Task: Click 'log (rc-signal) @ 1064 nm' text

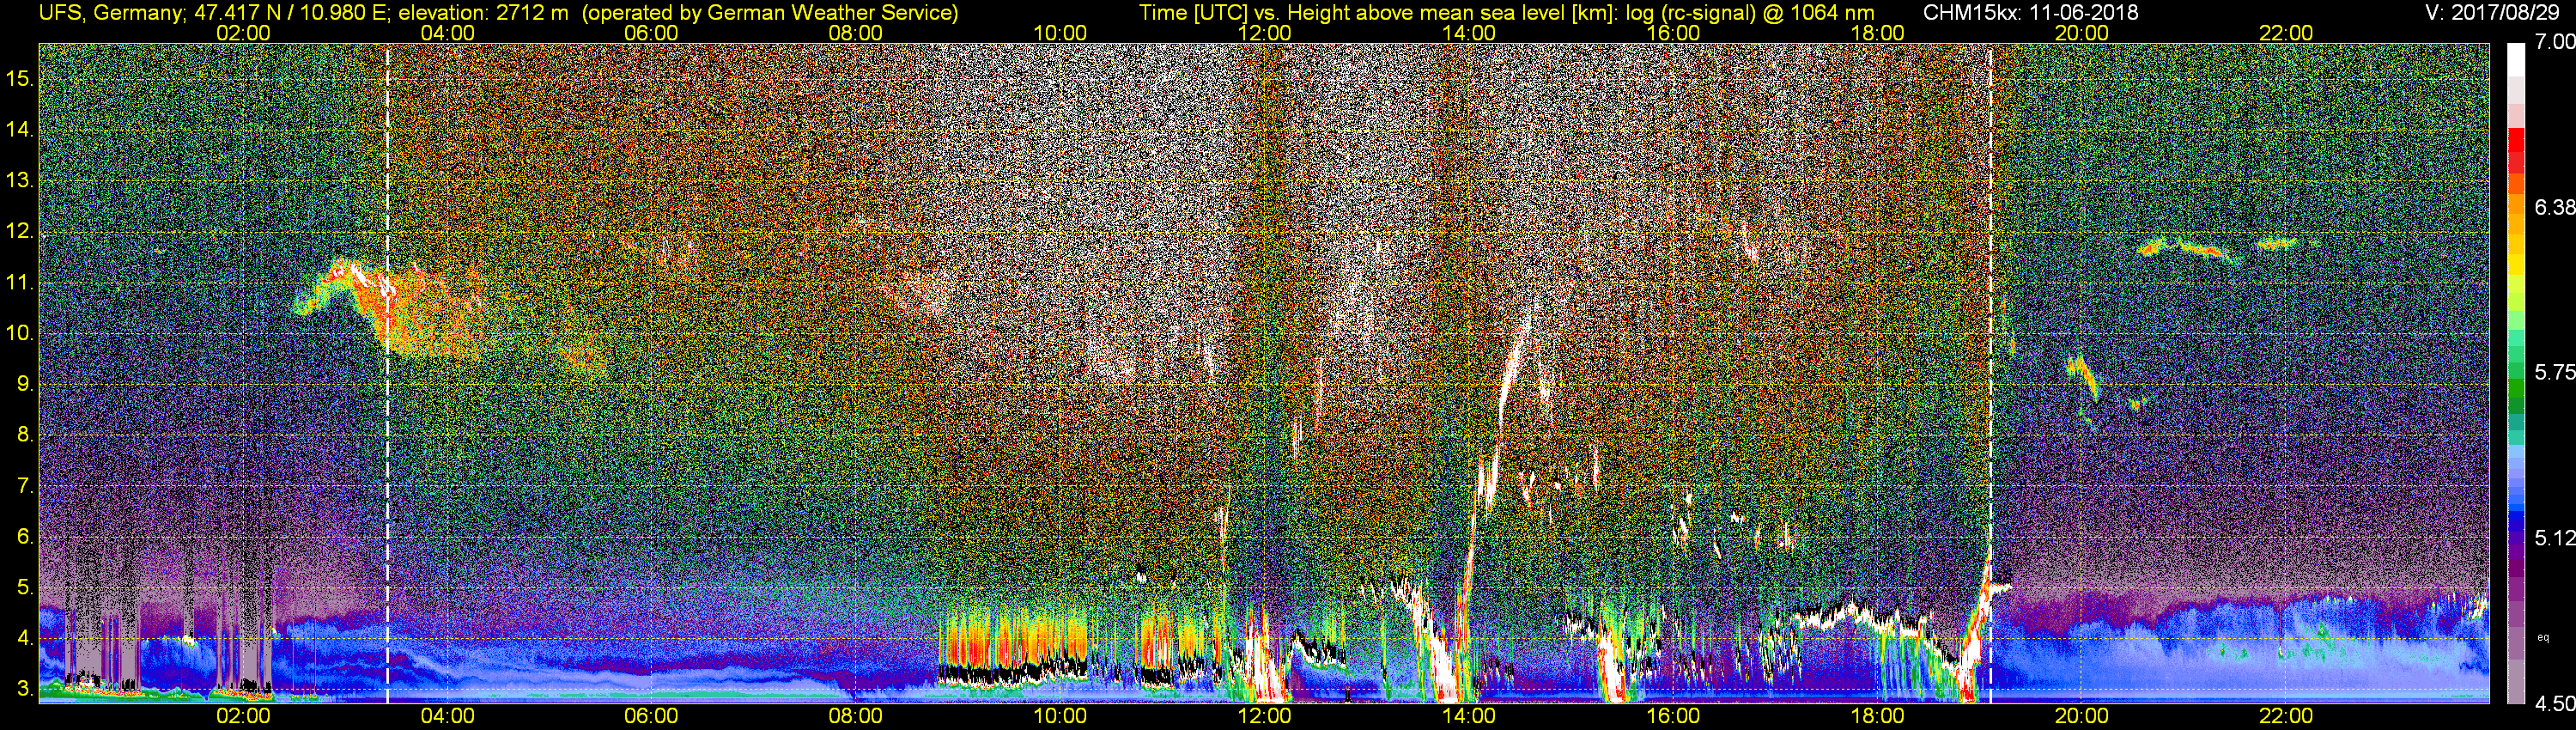Action: click(1750, 12)
